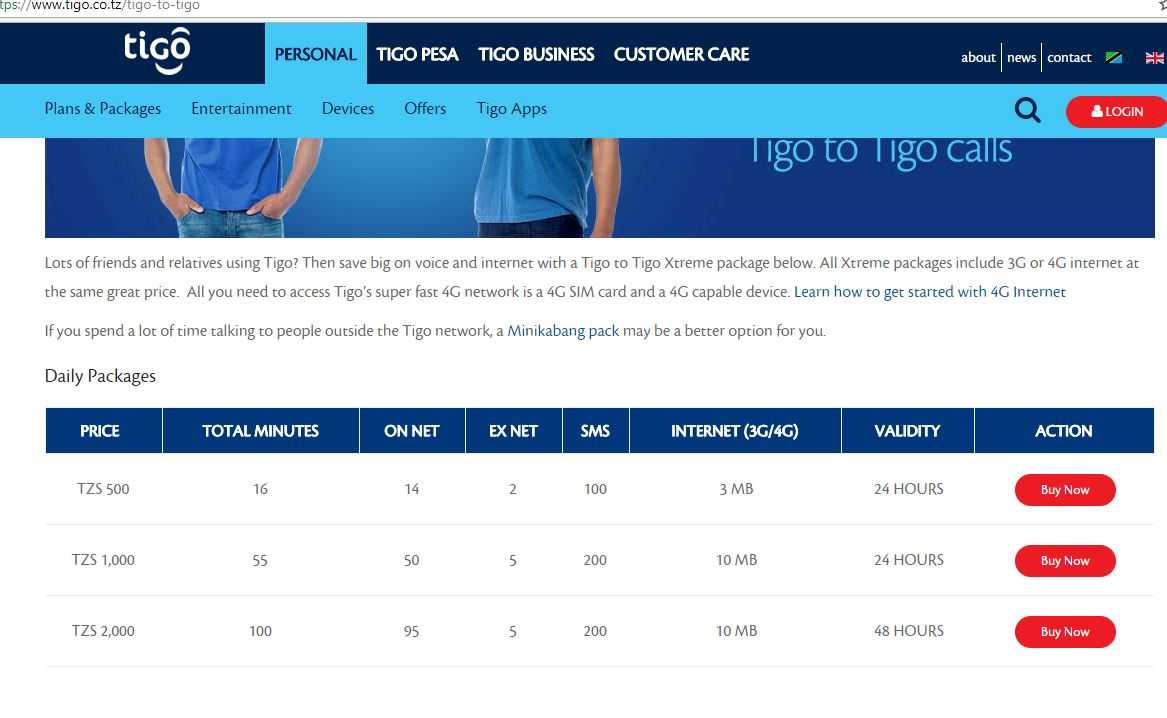The image size is (1167, 718).
Task: Buy Now for TZS 500 package
Action: pos(1065,490)
